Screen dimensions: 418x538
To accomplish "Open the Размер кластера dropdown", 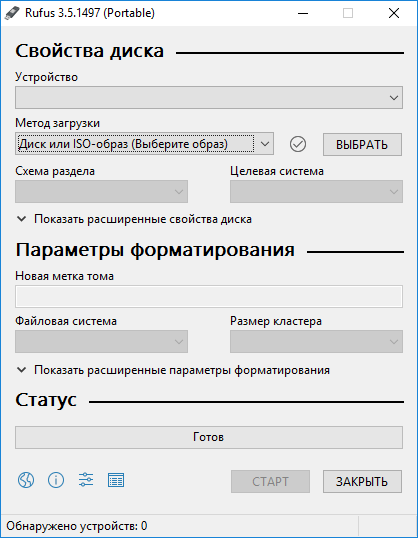I will (x=316, y=341).
